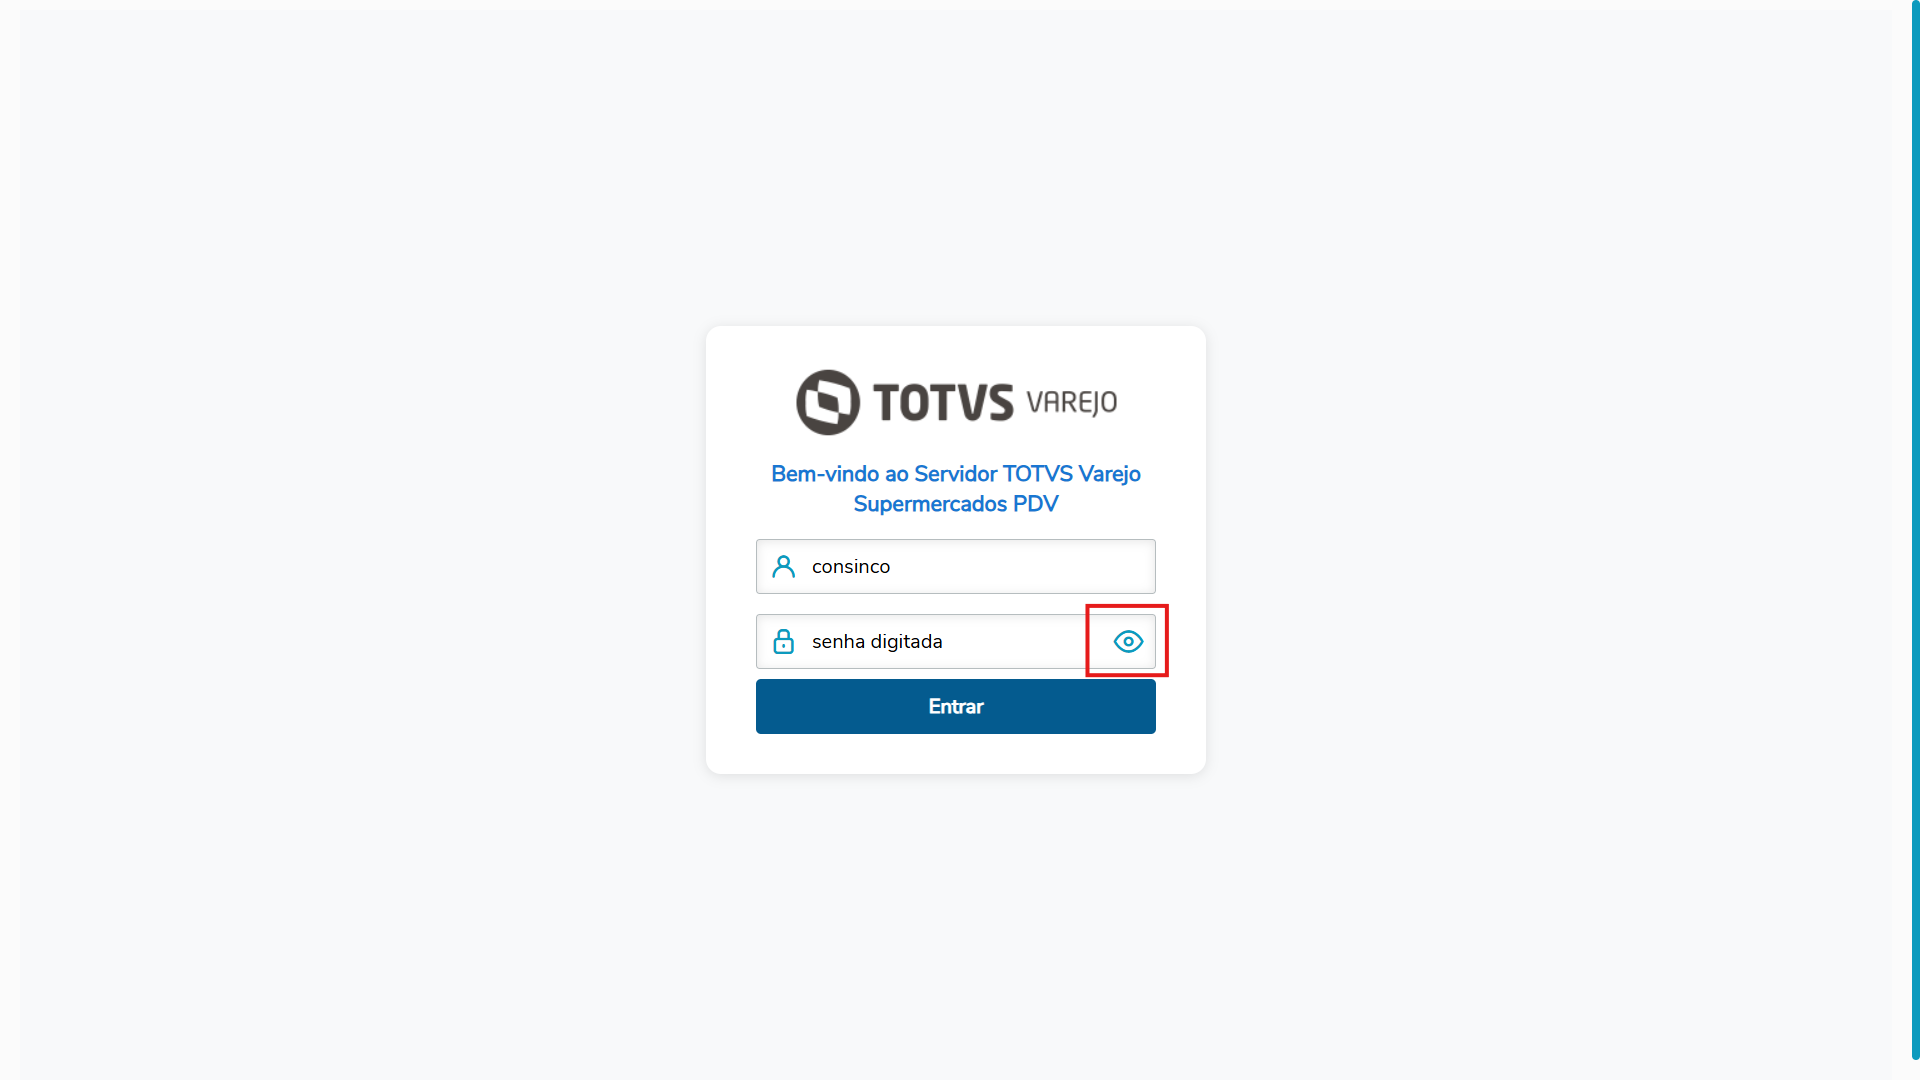The width and height of the screenshot is (1920, 1080).
Task: Click the word senha in the password field
Action: [x=838, y=642]
